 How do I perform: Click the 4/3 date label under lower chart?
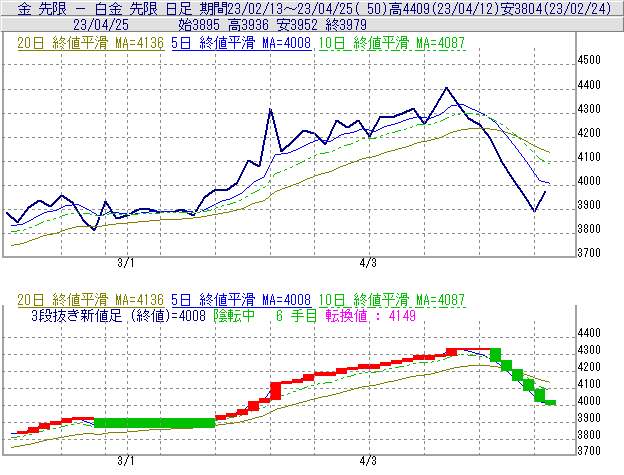pos(368,461)
